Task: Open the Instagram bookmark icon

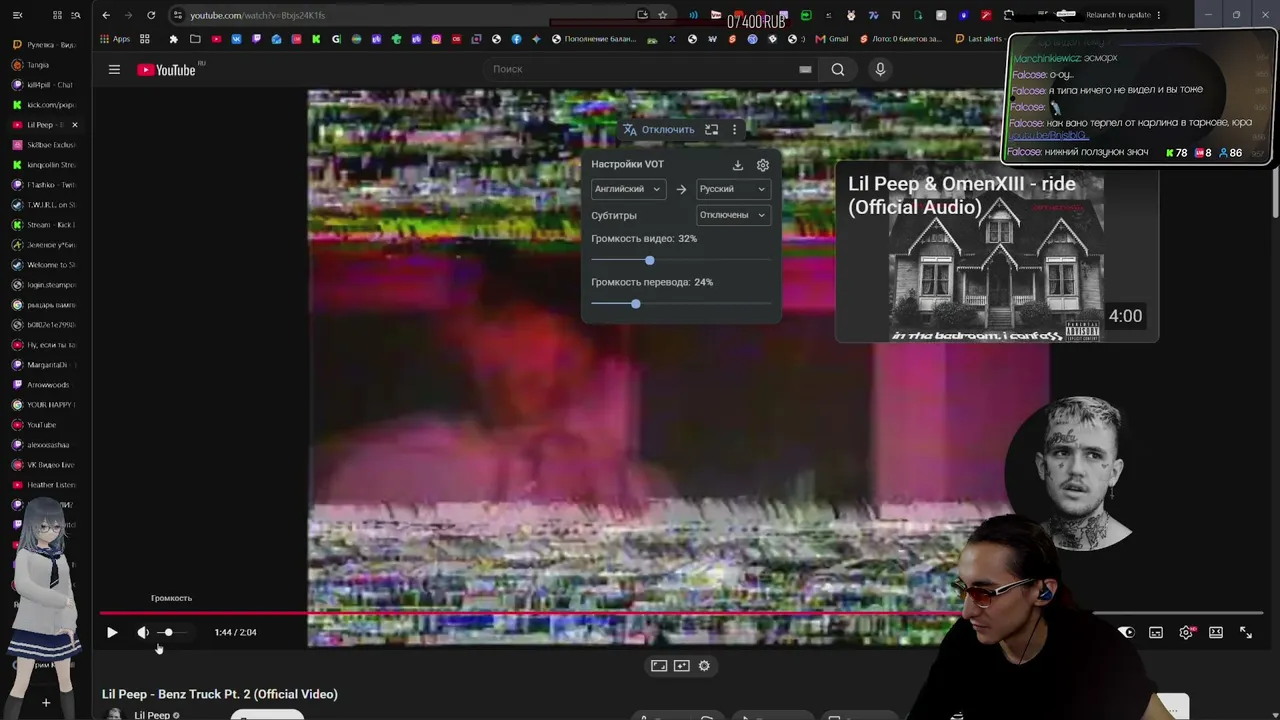Action: pos(436,39)
